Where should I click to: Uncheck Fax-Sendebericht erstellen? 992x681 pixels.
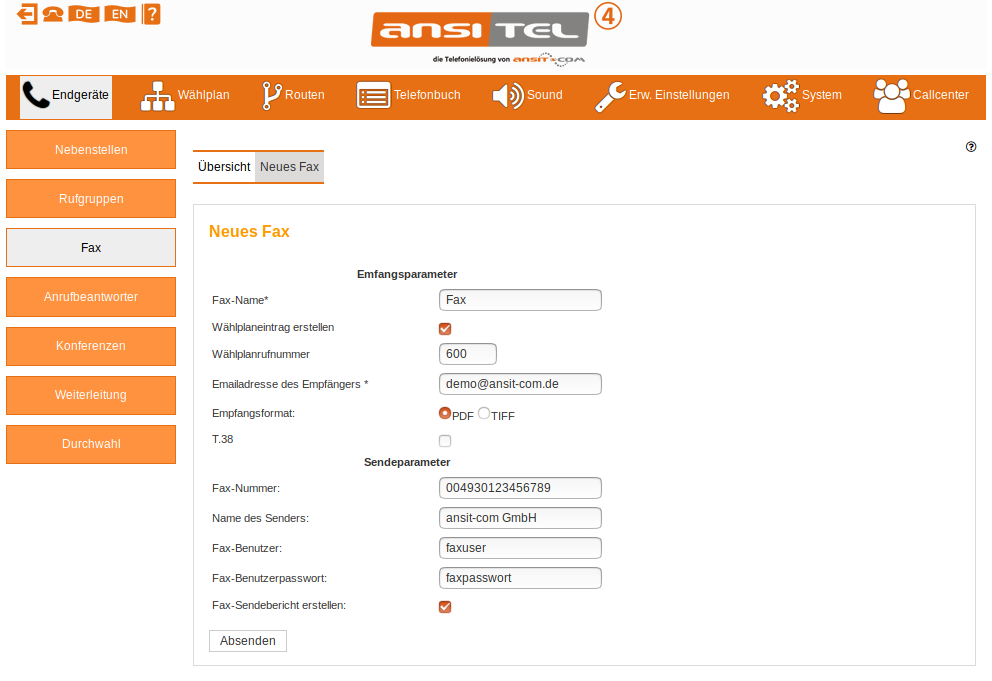click(x=444, y=606)
